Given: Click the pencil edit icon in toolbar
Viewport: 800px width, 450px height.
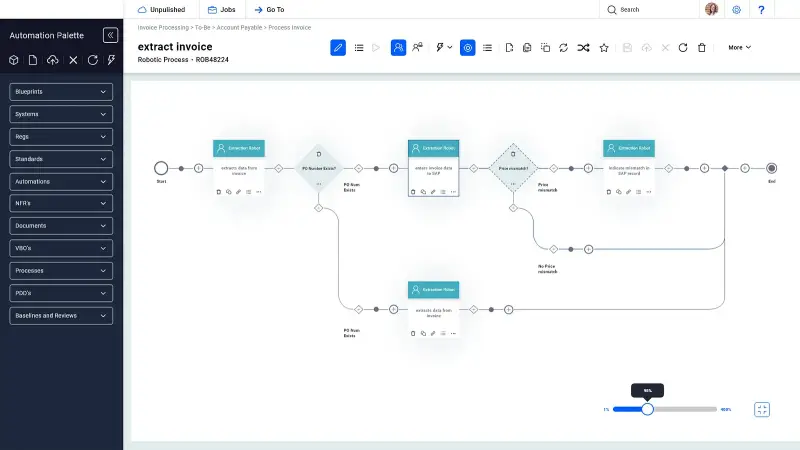Looking at the screenshot, I should (x=338, y=47).
